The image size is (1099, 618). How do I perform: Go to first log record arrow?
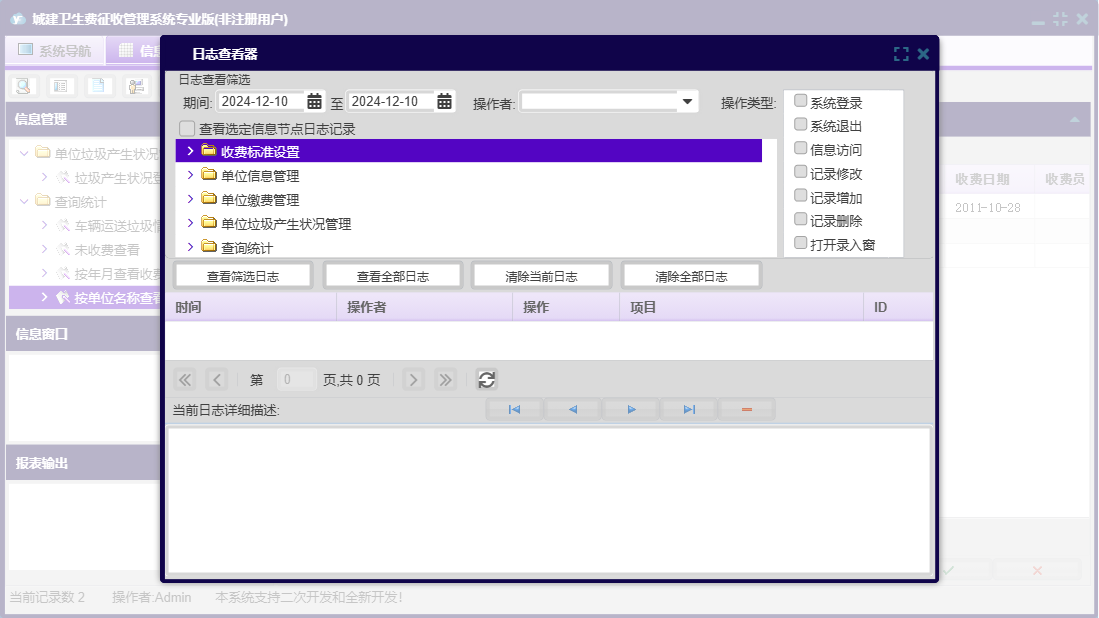tap(514, 409)
